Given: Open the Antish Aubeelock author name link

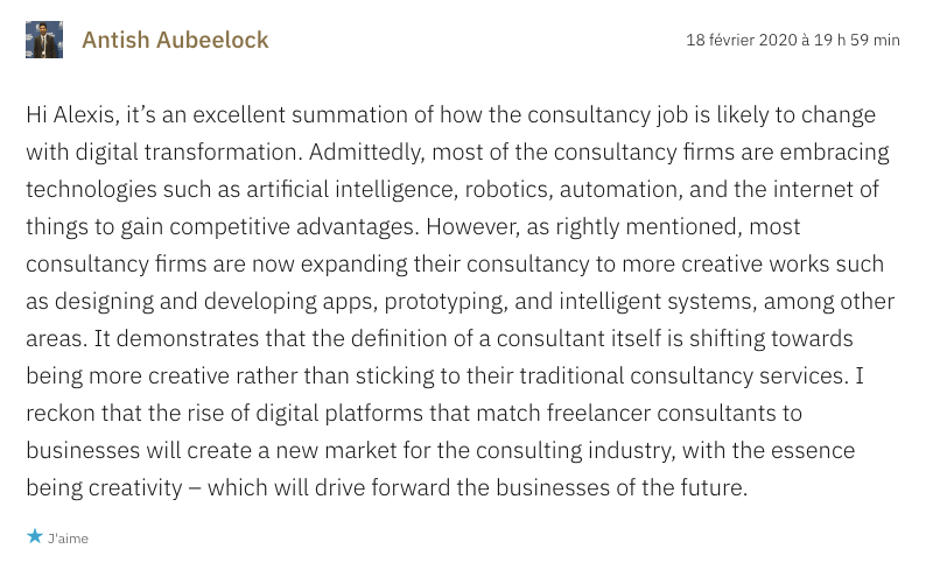Looking at the screenshot, I should tap(175, 40).
